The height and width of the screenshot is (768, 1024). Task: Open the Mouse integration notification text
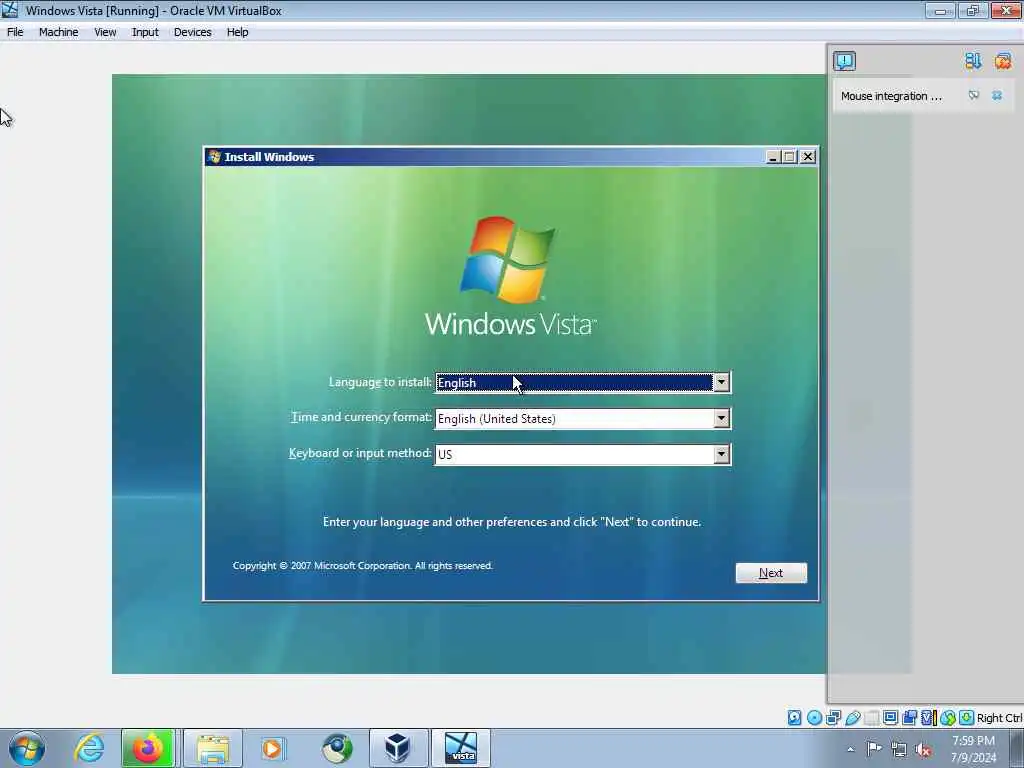[891, 96]
